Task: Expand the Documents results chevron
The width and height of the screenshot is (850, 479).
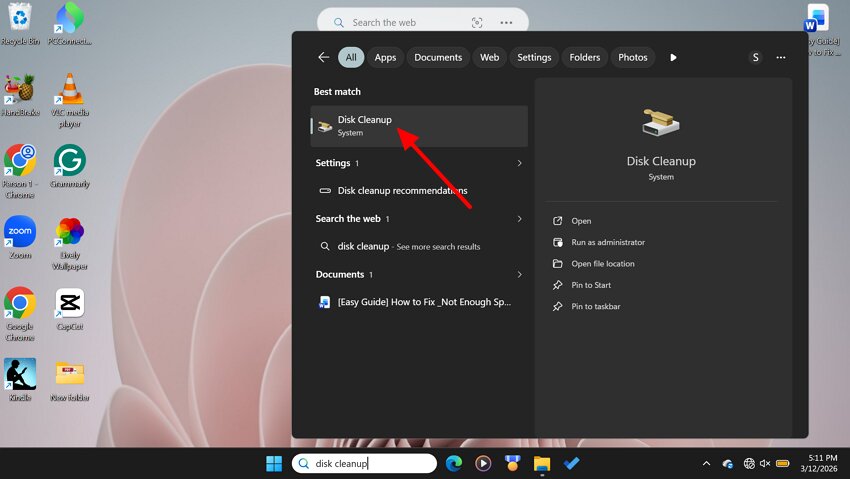Action: coord(519,275)
